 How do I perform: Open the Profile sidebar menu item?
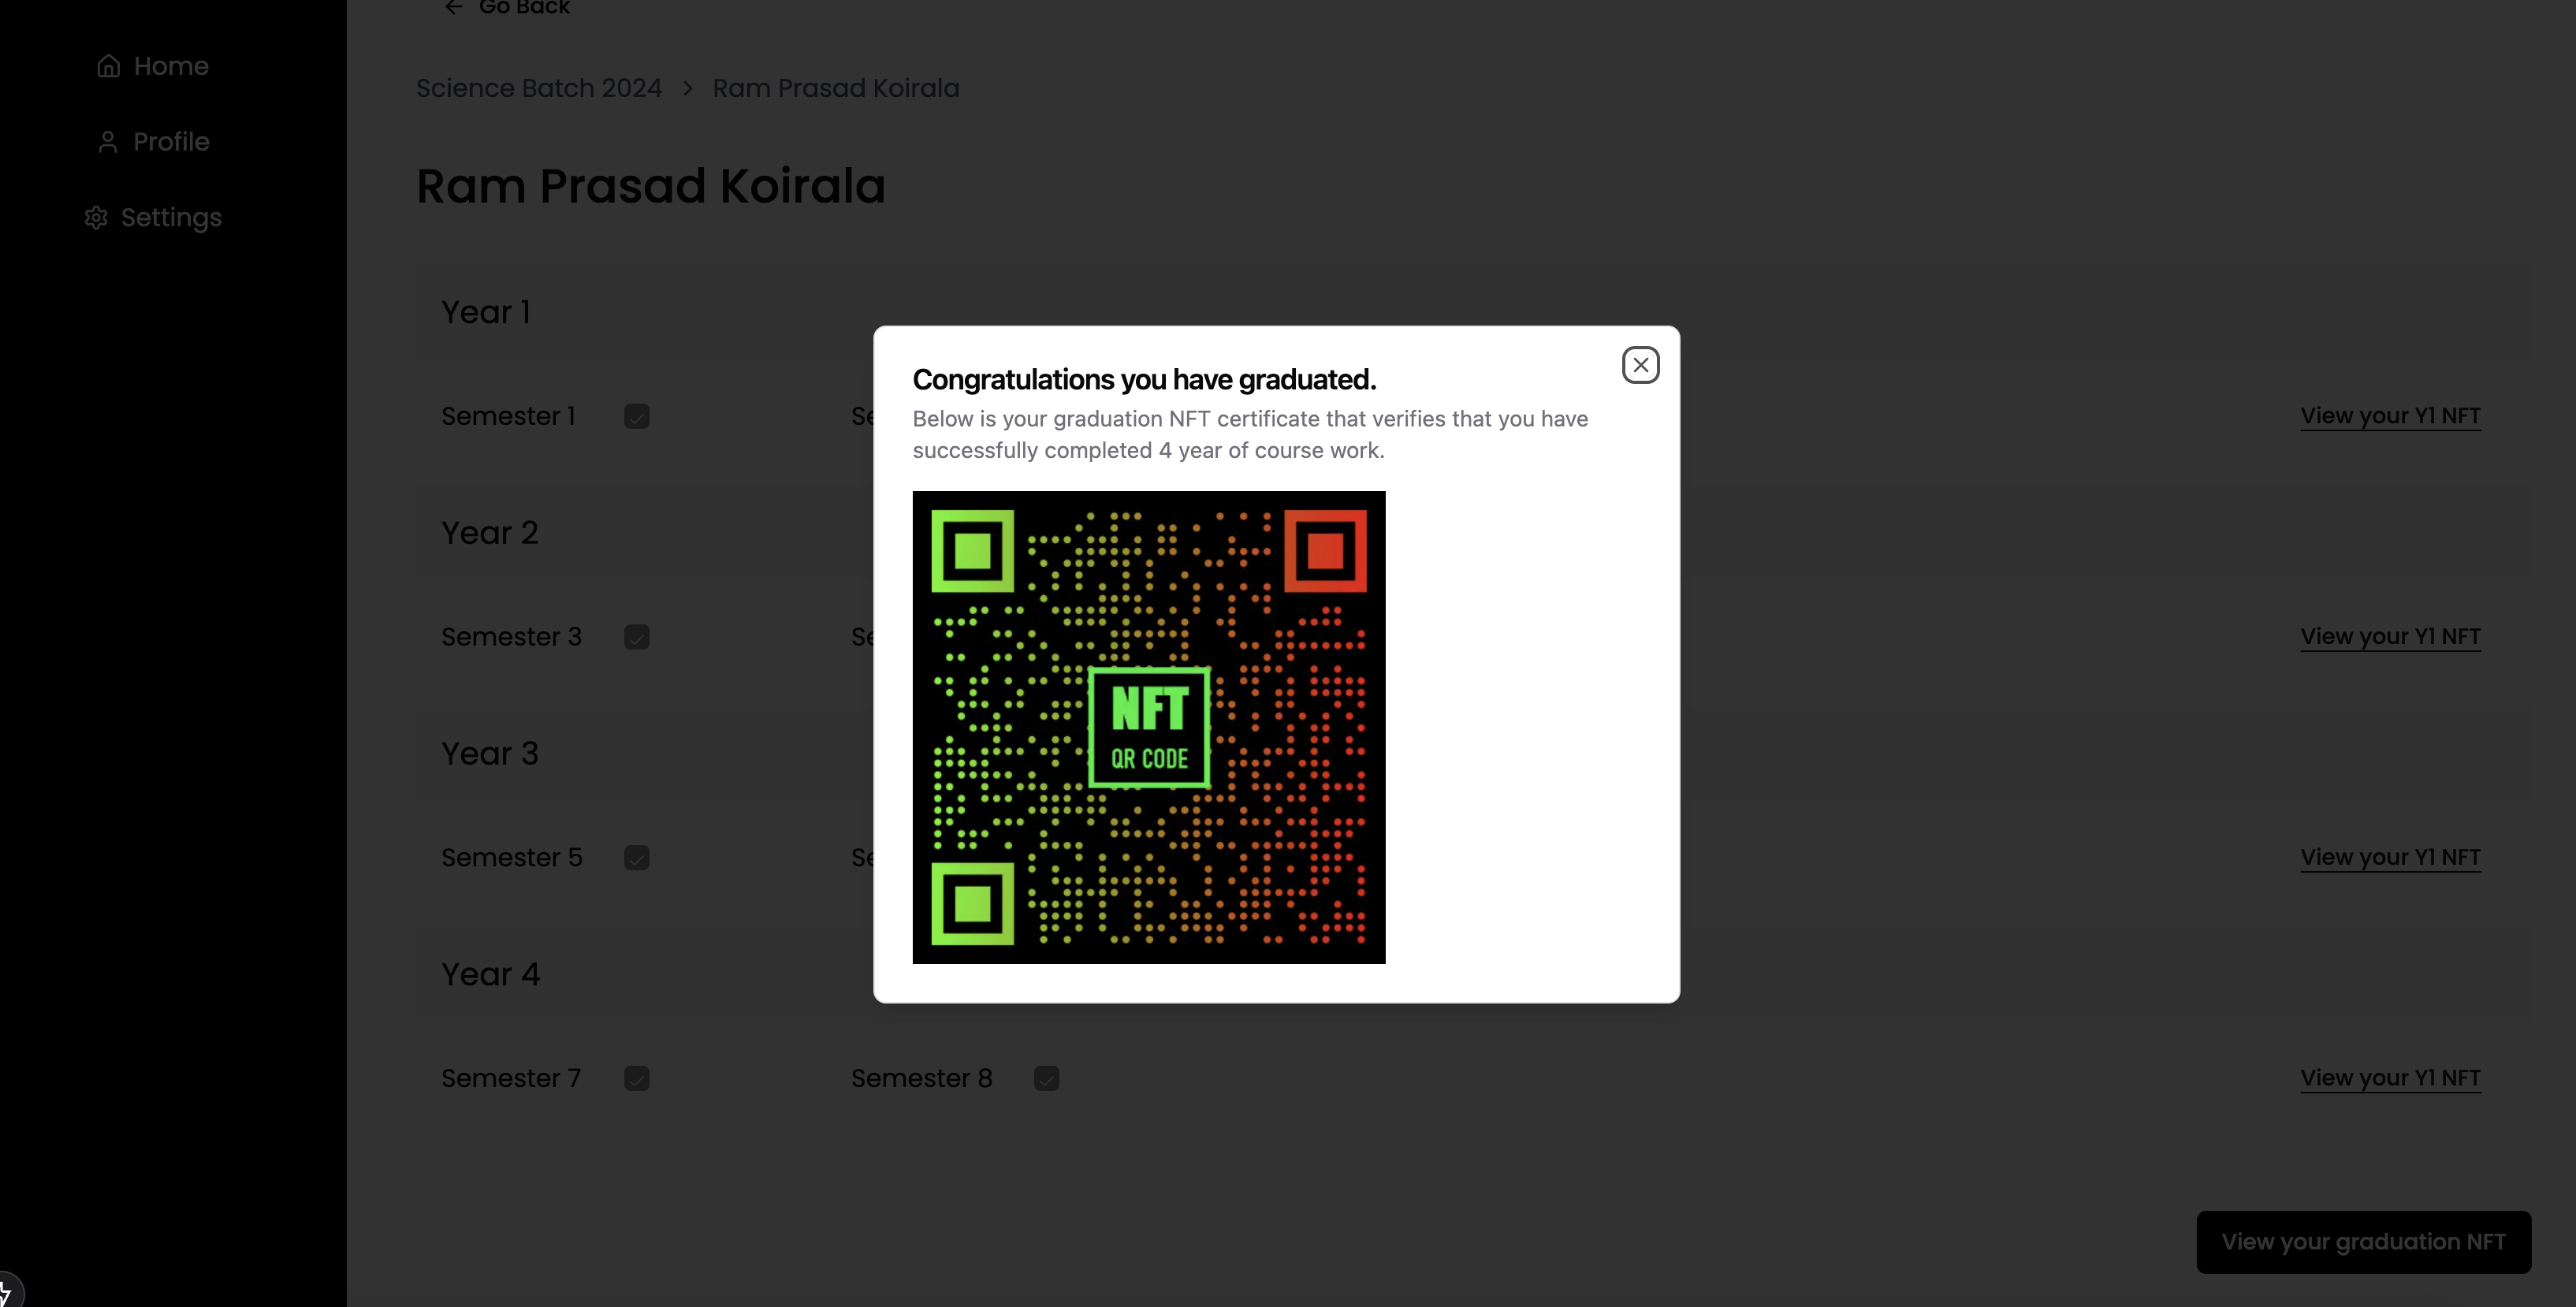click(x=171, y=142)
